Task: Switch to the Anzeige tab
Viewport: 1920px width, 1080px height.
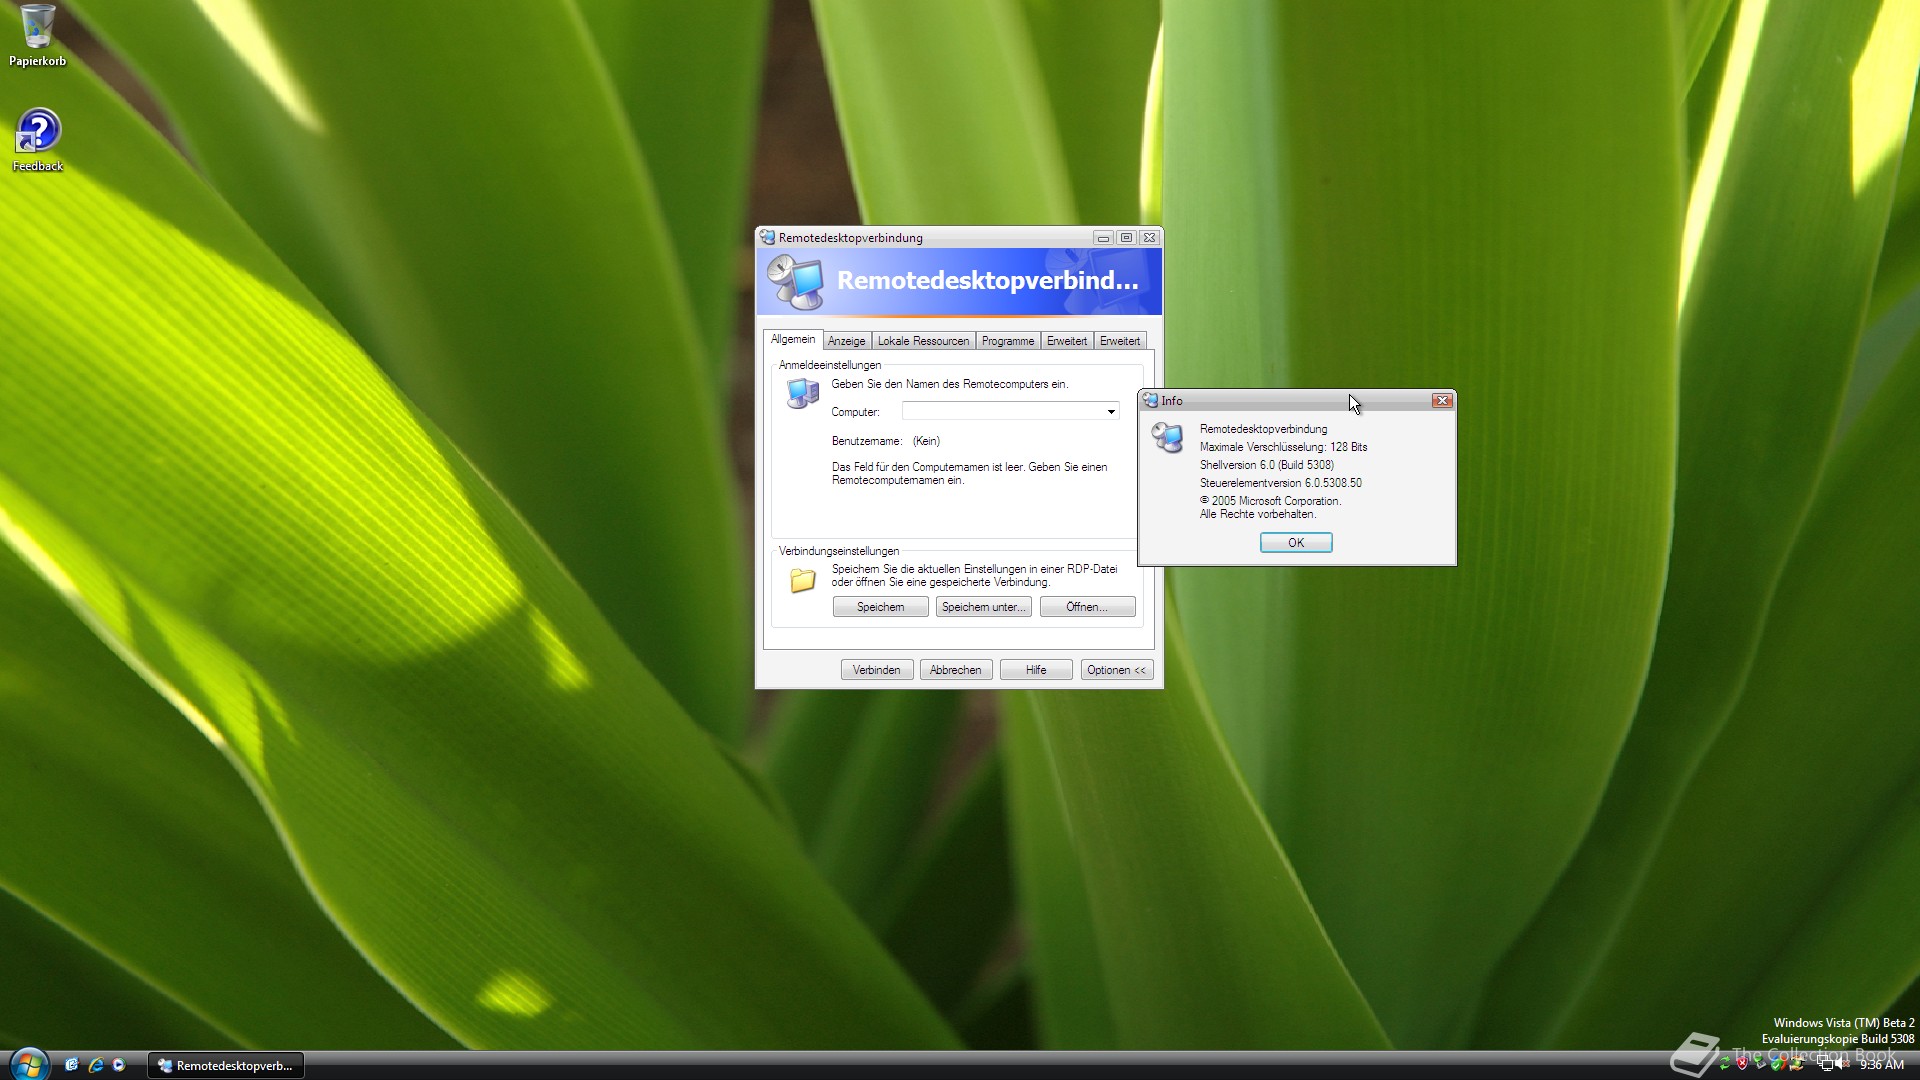Action: pos(846,341)
